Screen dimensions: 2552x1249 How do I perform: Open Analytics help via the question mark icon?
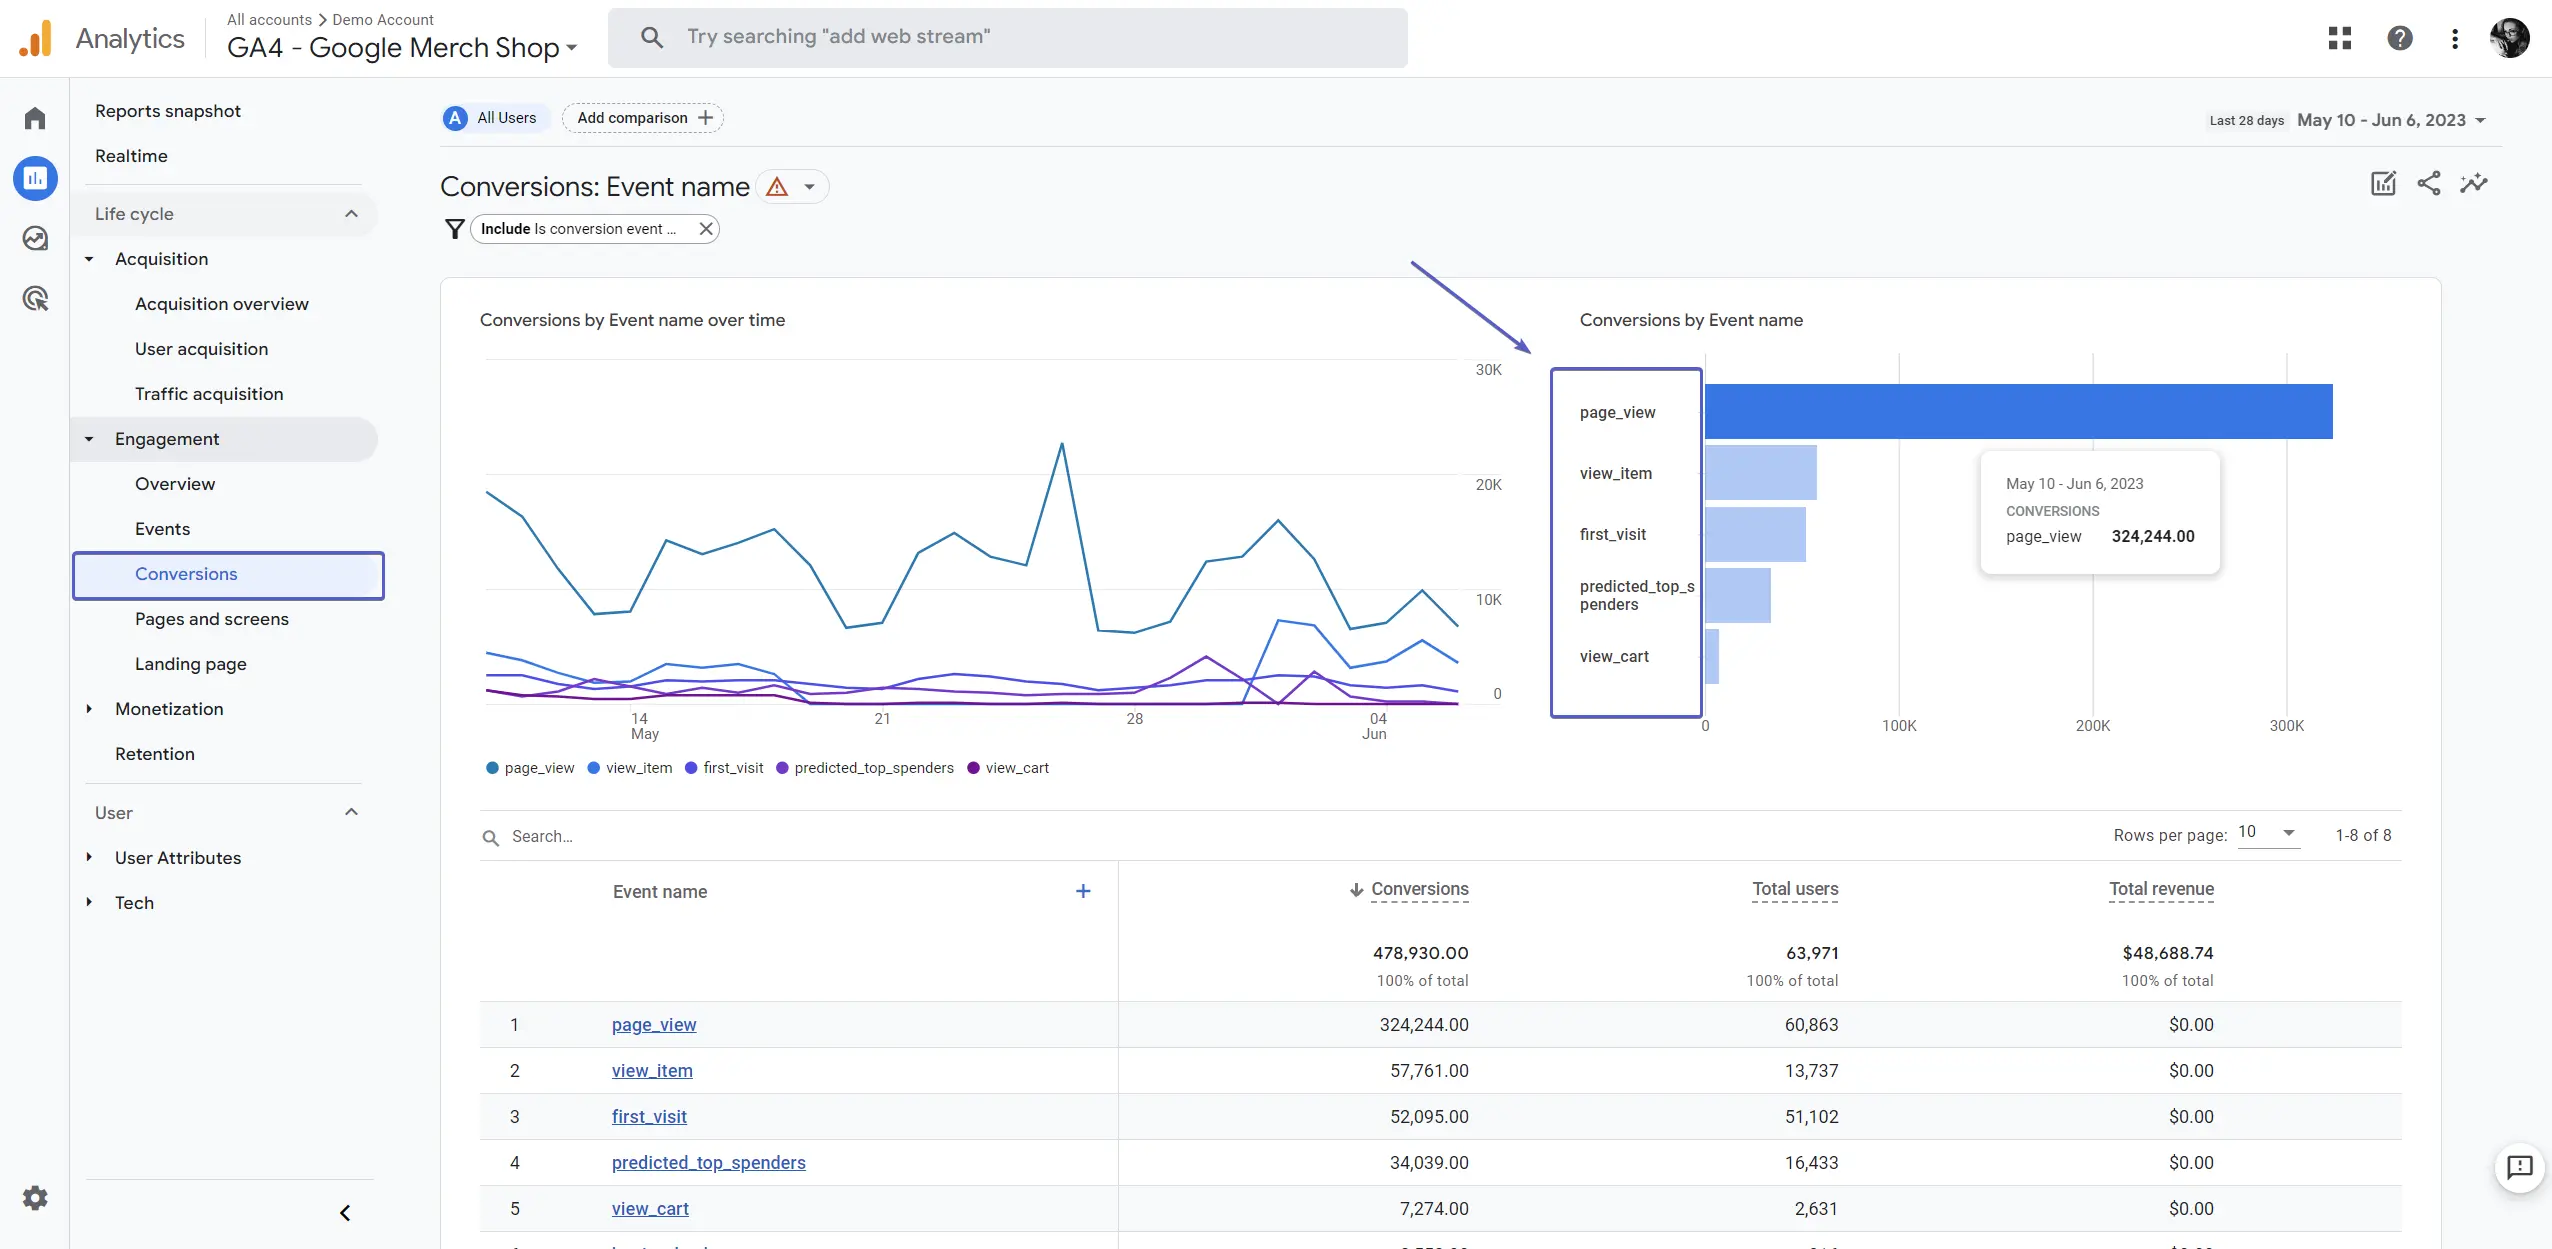coord(2400,37)
